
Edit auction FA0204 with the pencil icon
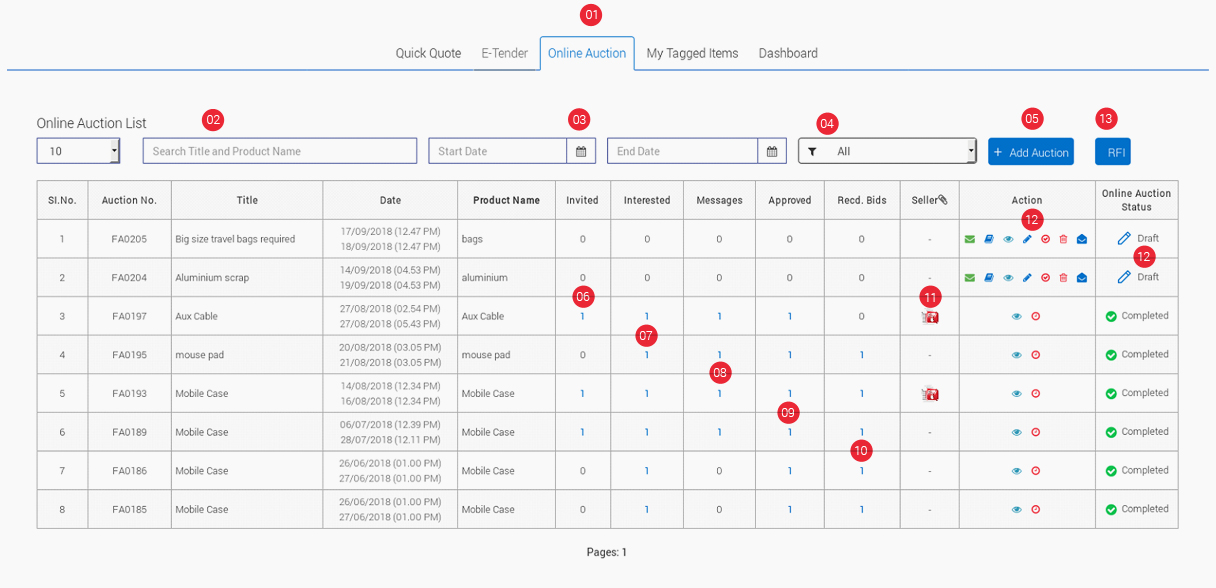coord(1027,278)
